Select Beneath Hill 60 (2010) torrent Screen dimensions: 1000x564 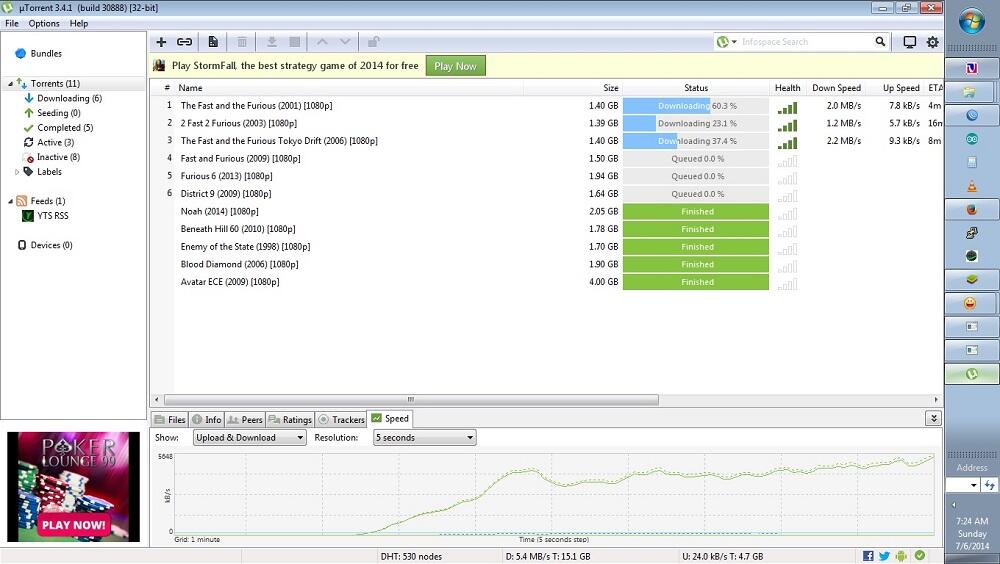pyautogui.click(x=238, y=229)
